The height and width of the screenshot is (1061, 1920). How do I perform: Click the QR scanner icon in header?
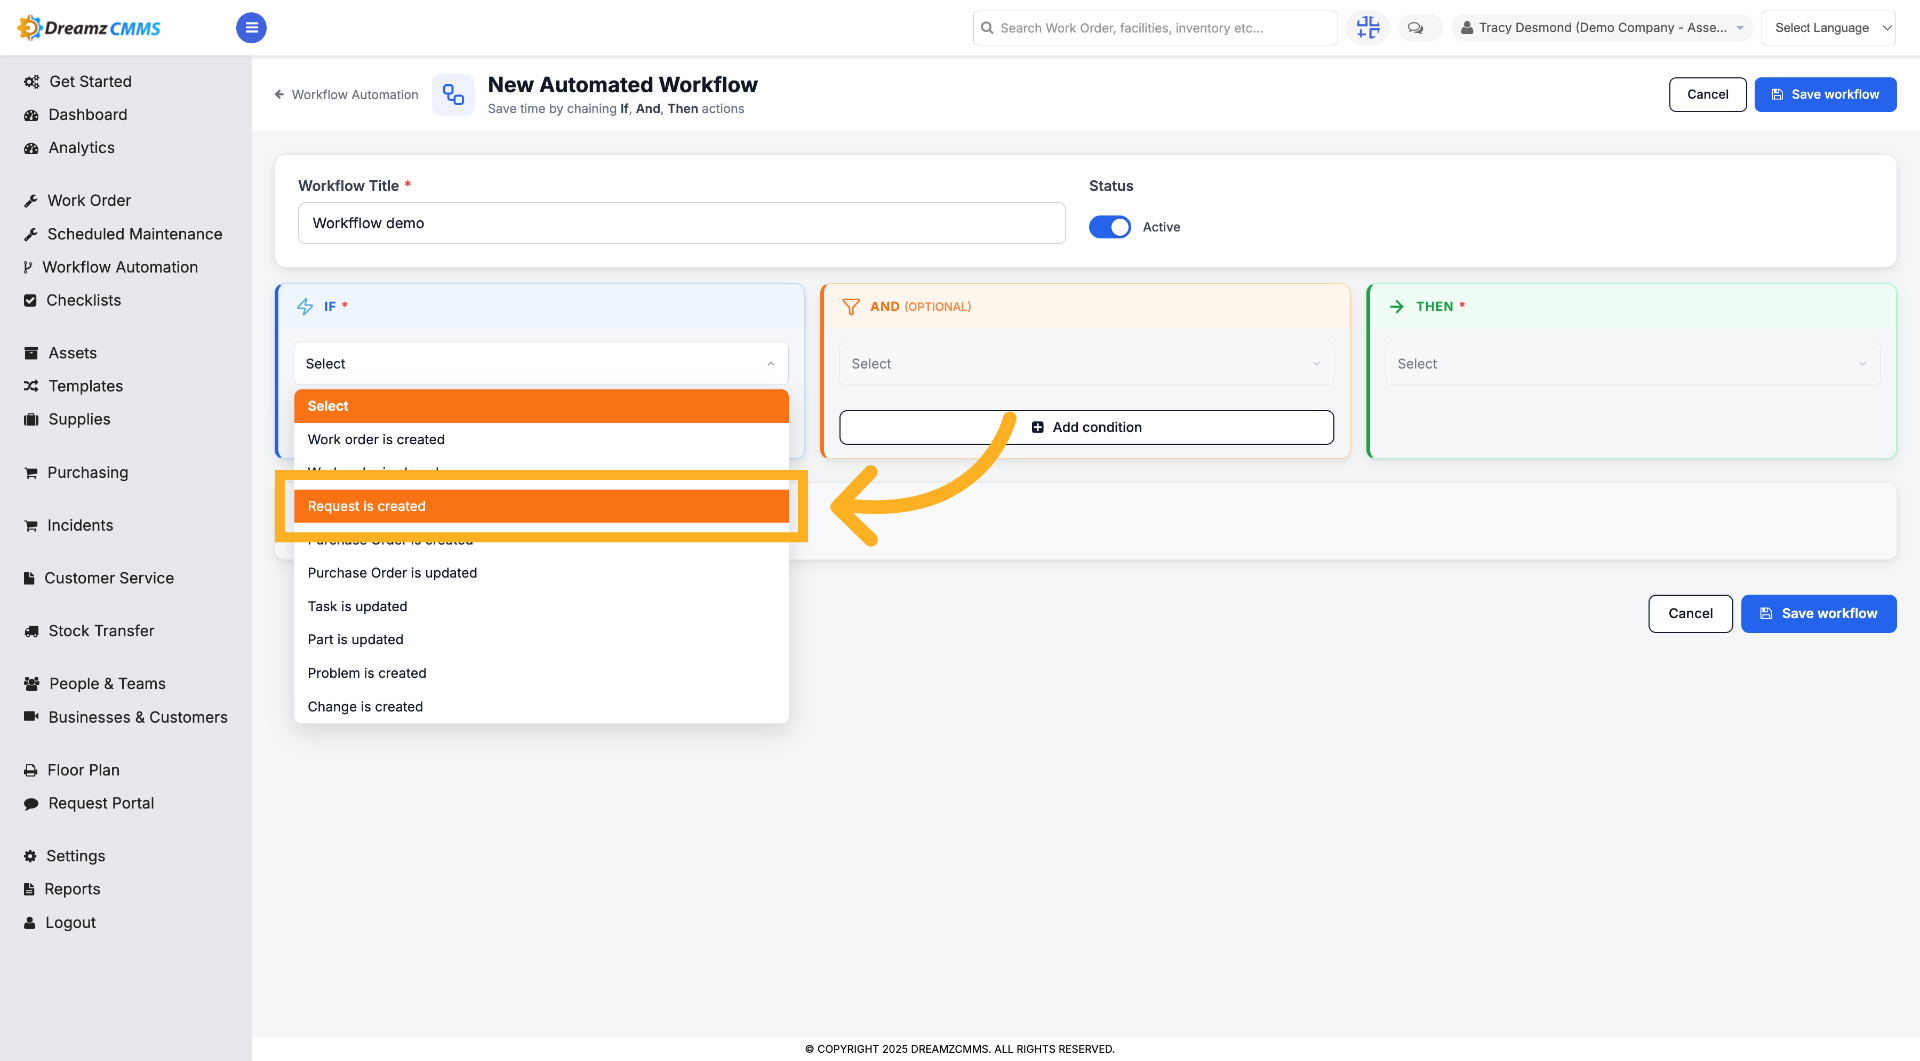pyautogui.click(x=1368, y=28)
